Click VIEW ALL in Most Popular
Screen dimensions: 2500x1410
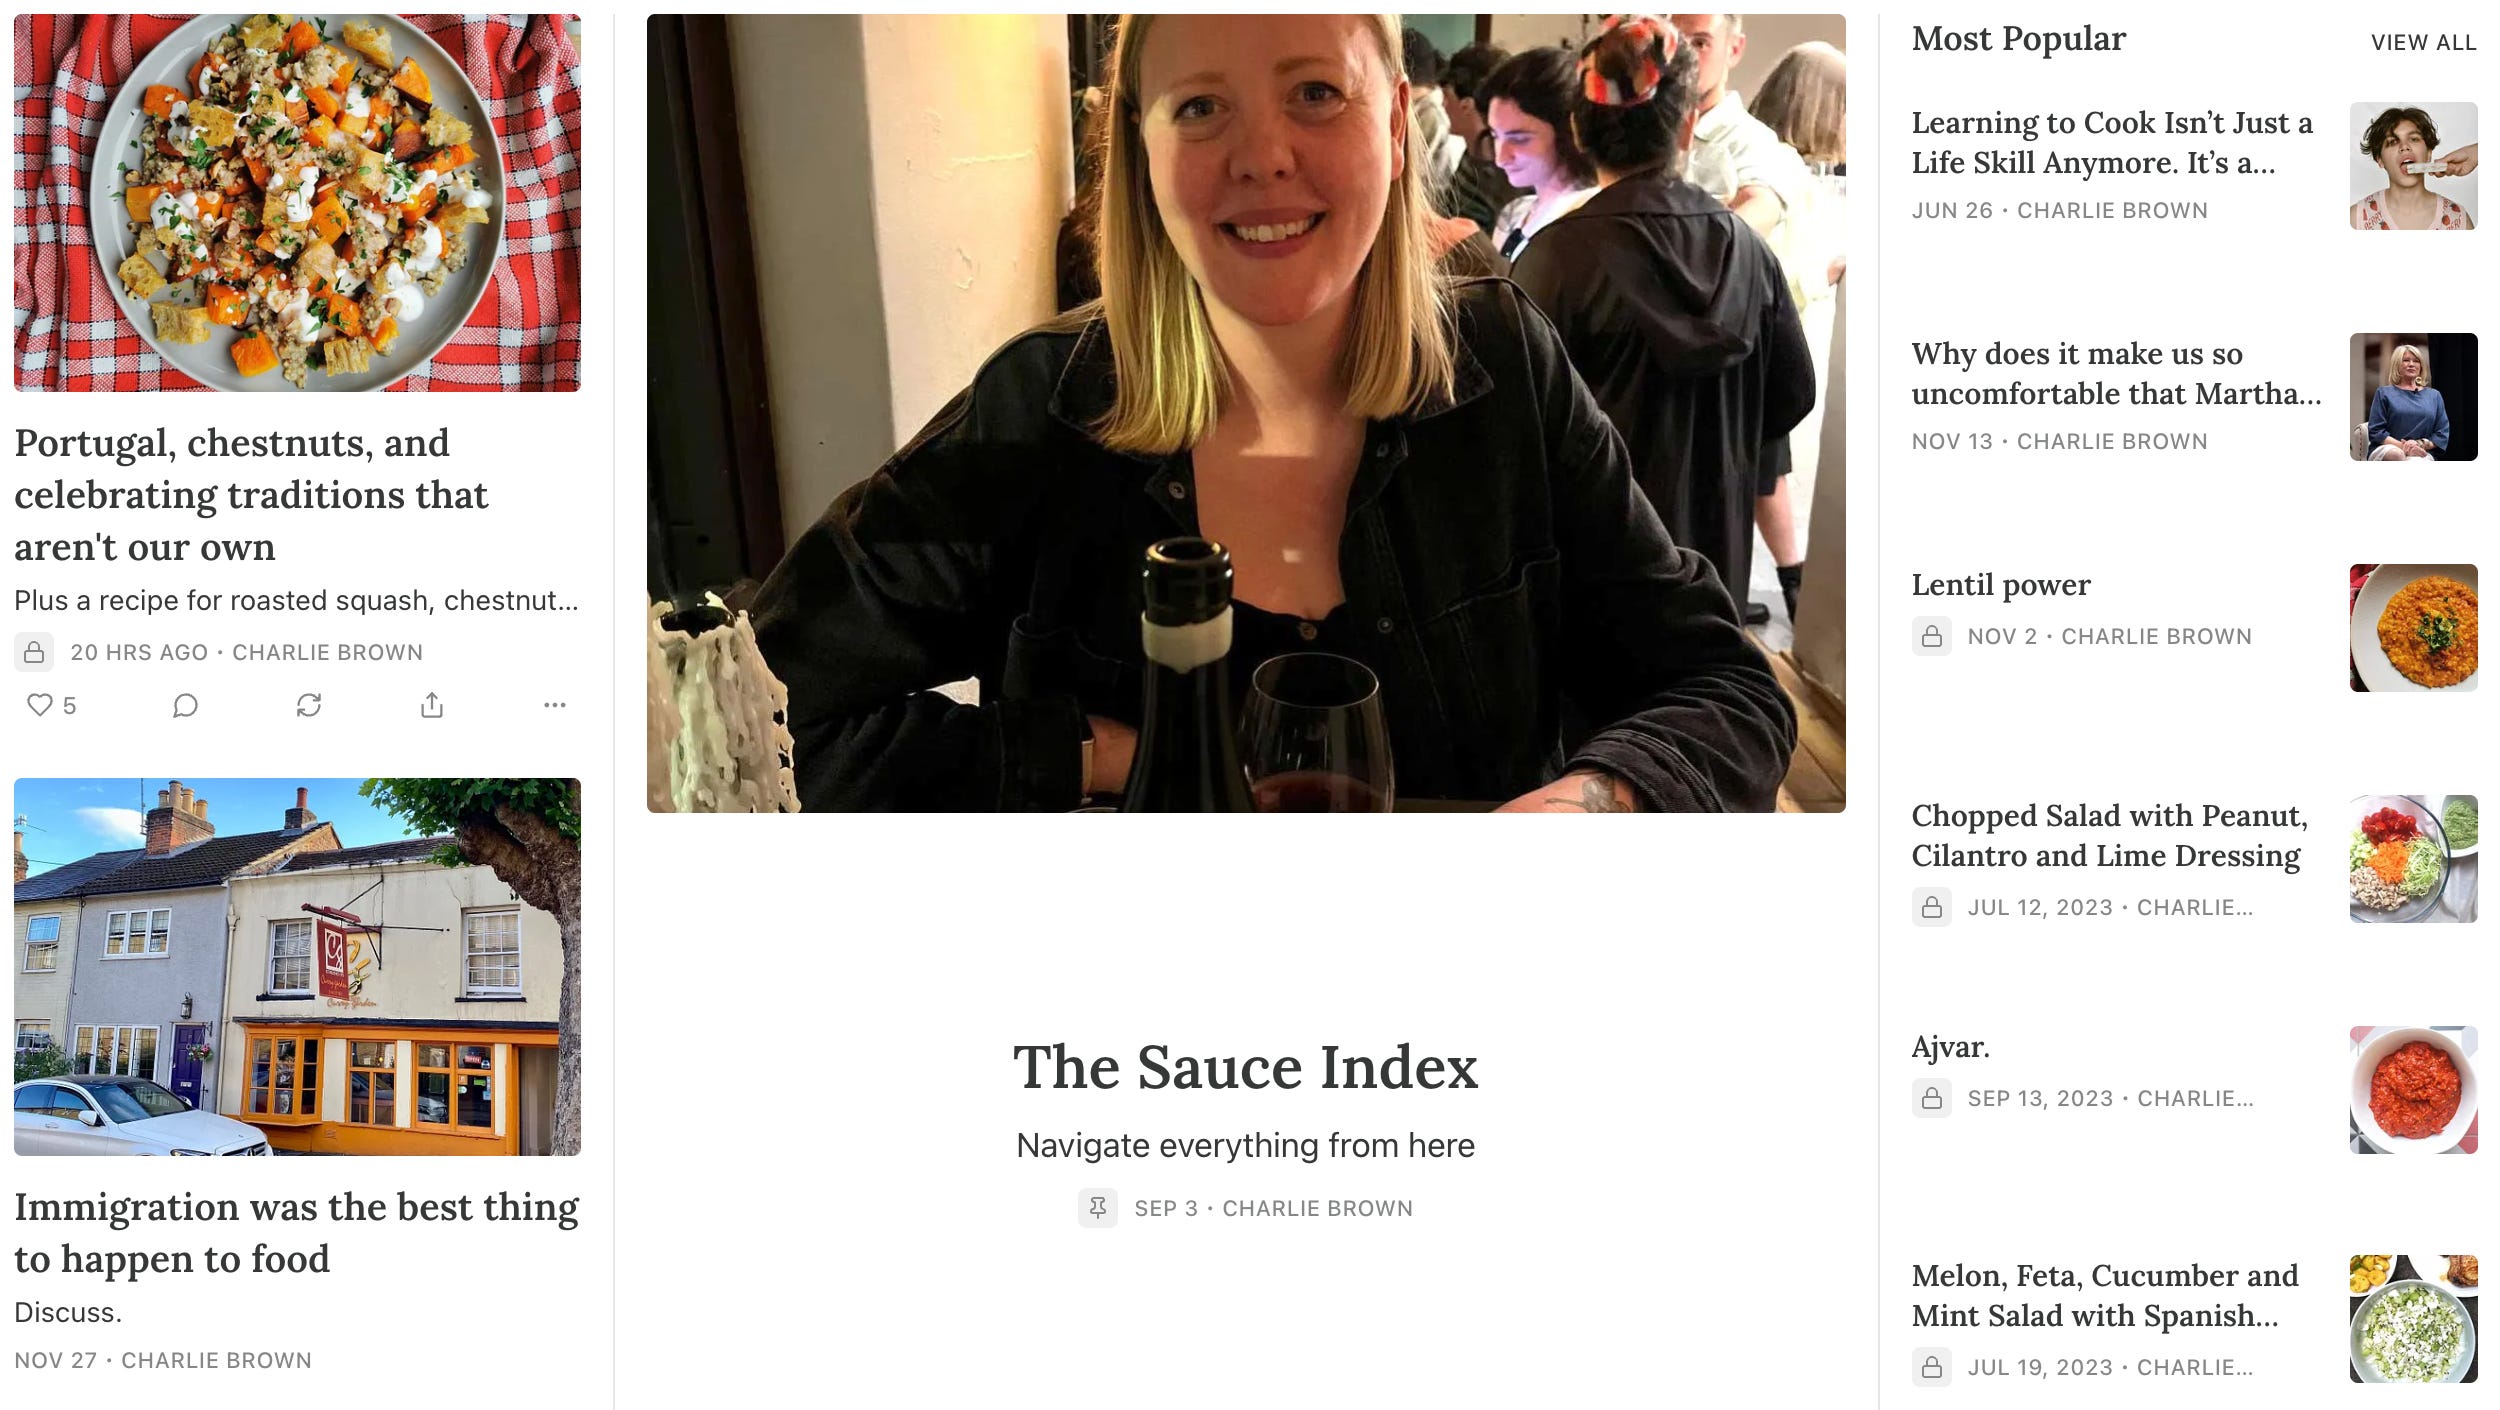pos(2424,43)
